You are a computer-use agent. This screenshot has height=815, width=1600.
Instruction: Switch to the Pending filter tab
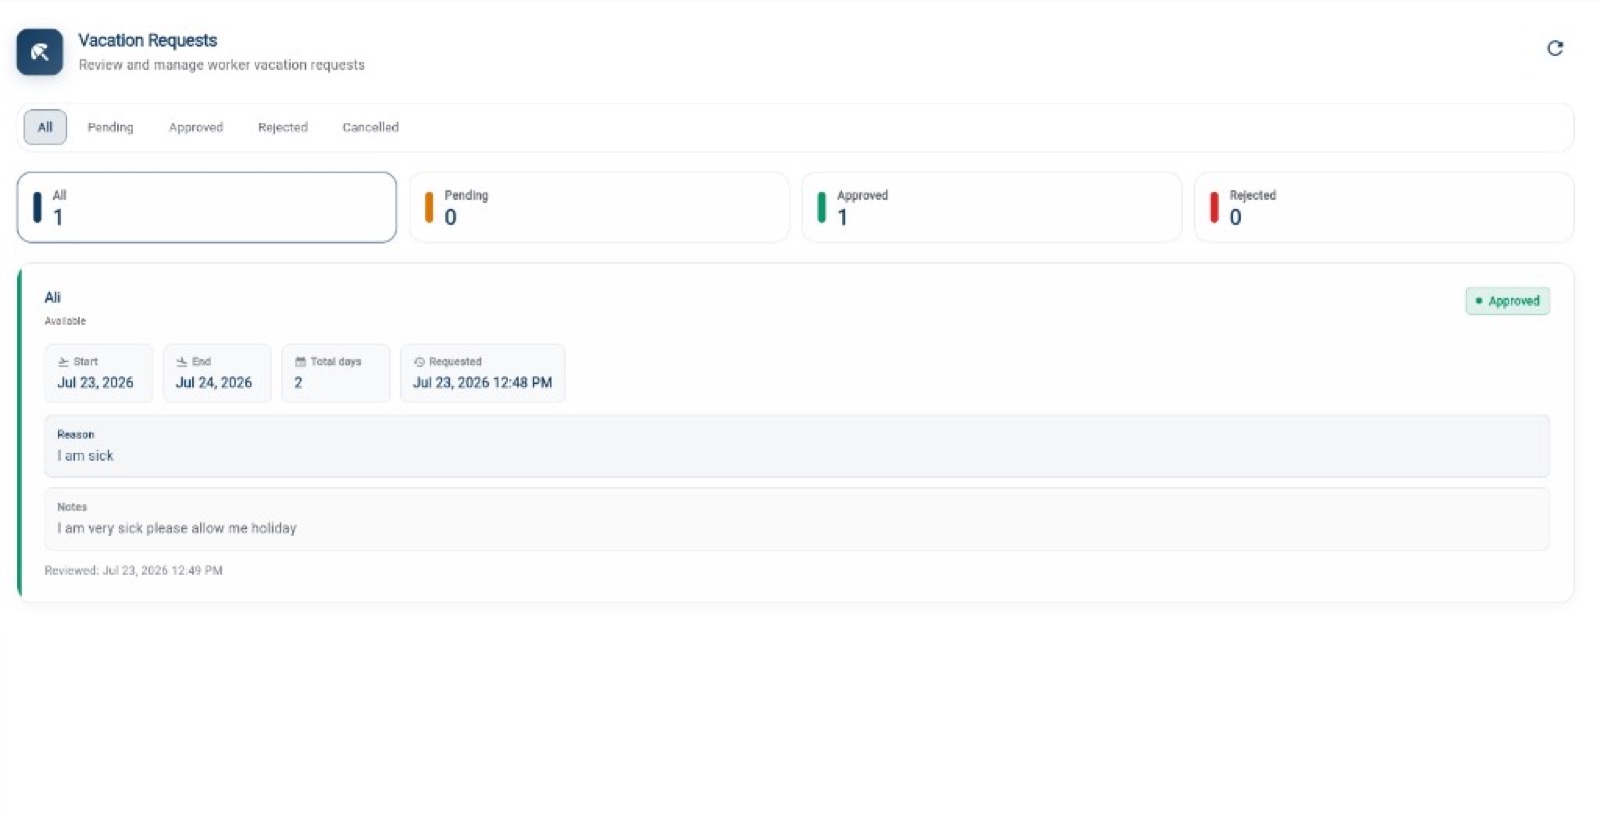[110, 127]
